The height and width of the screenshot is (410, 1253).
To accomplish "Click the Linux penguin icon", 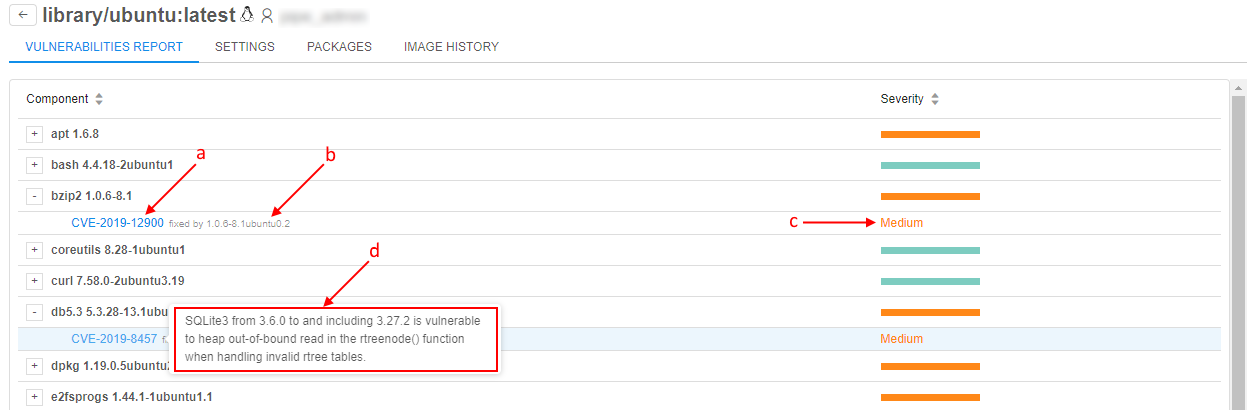I will 247,15.
